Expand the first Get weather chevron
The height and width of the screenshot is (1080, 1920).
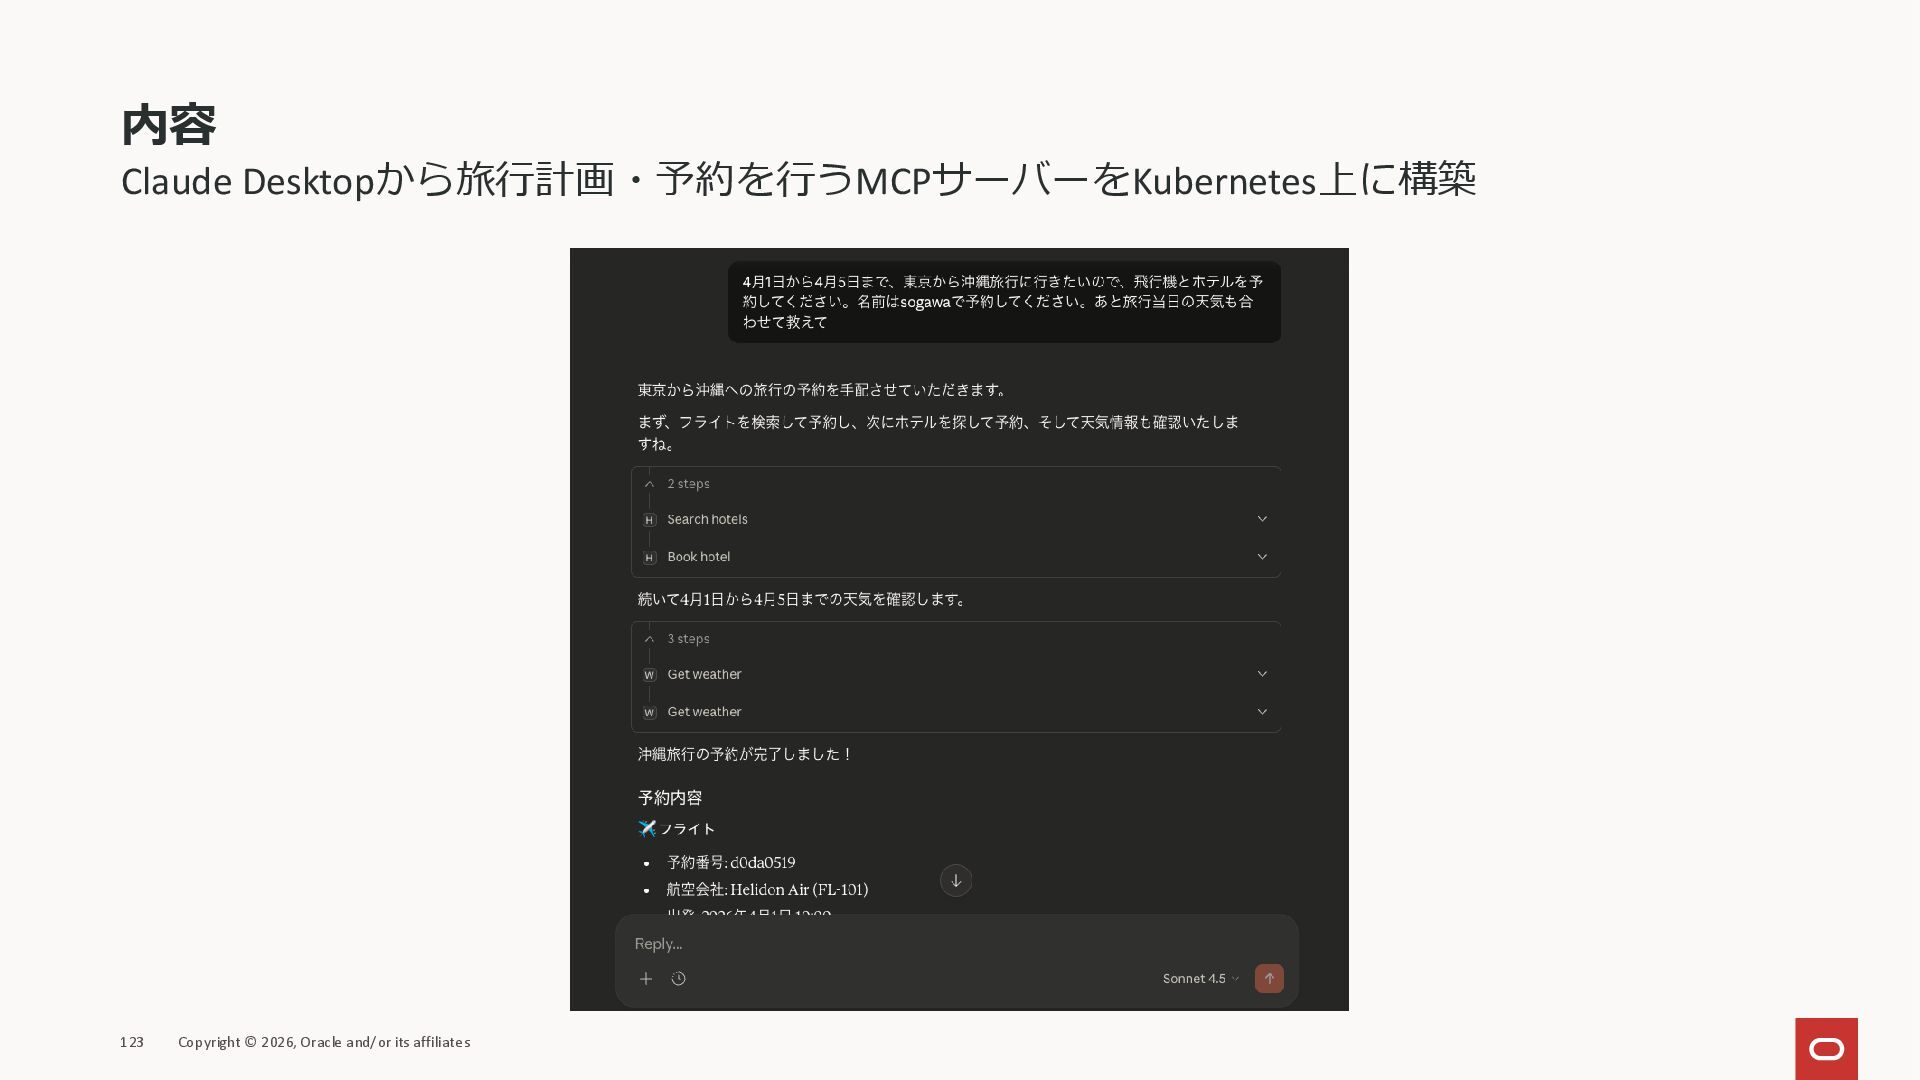tap(1262, 674)
